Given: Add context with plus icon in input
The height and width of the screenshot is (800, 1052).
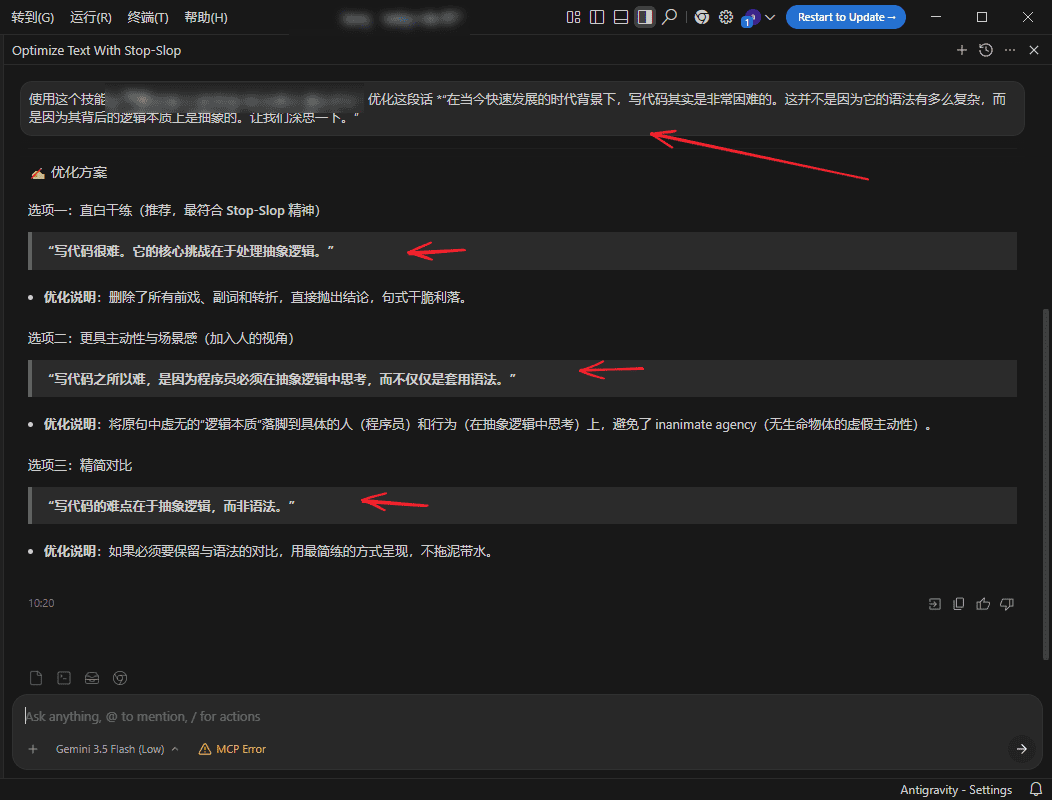Looking at the screenshot, I should pos(33,749).
